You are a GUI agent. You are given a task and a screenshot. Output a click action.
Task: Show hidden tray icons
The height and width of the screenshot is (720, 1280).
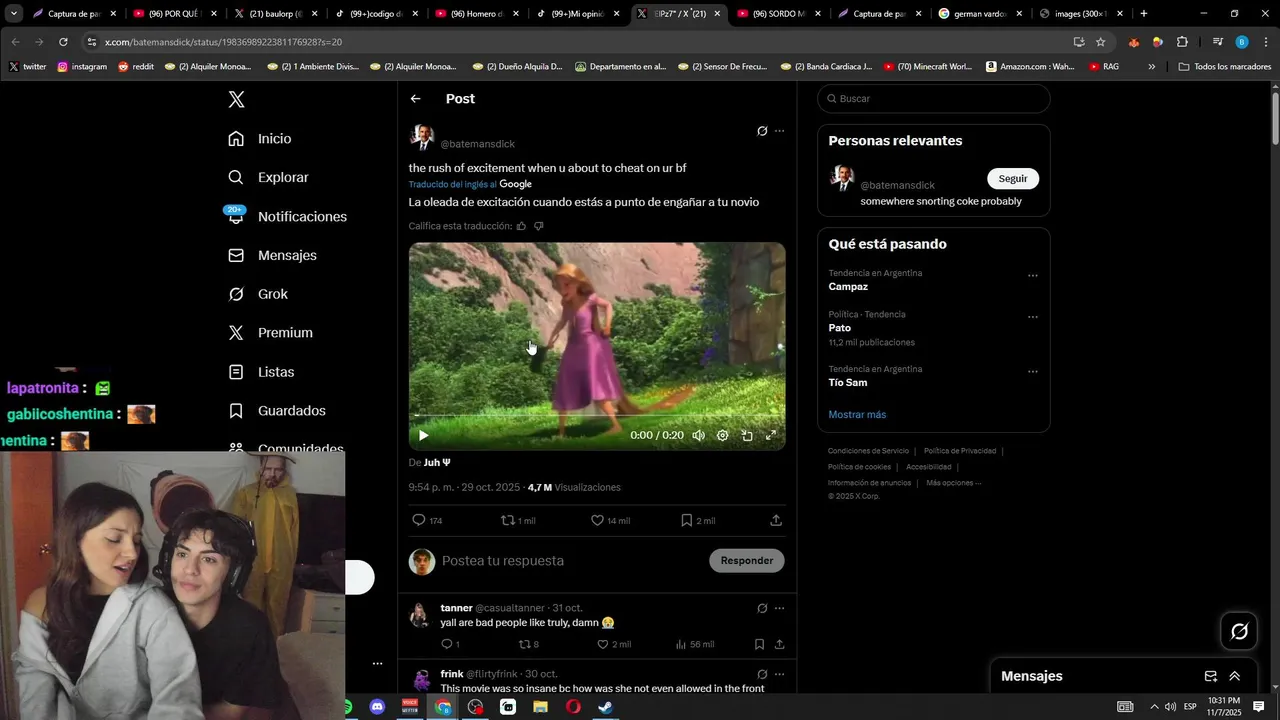1154,707
